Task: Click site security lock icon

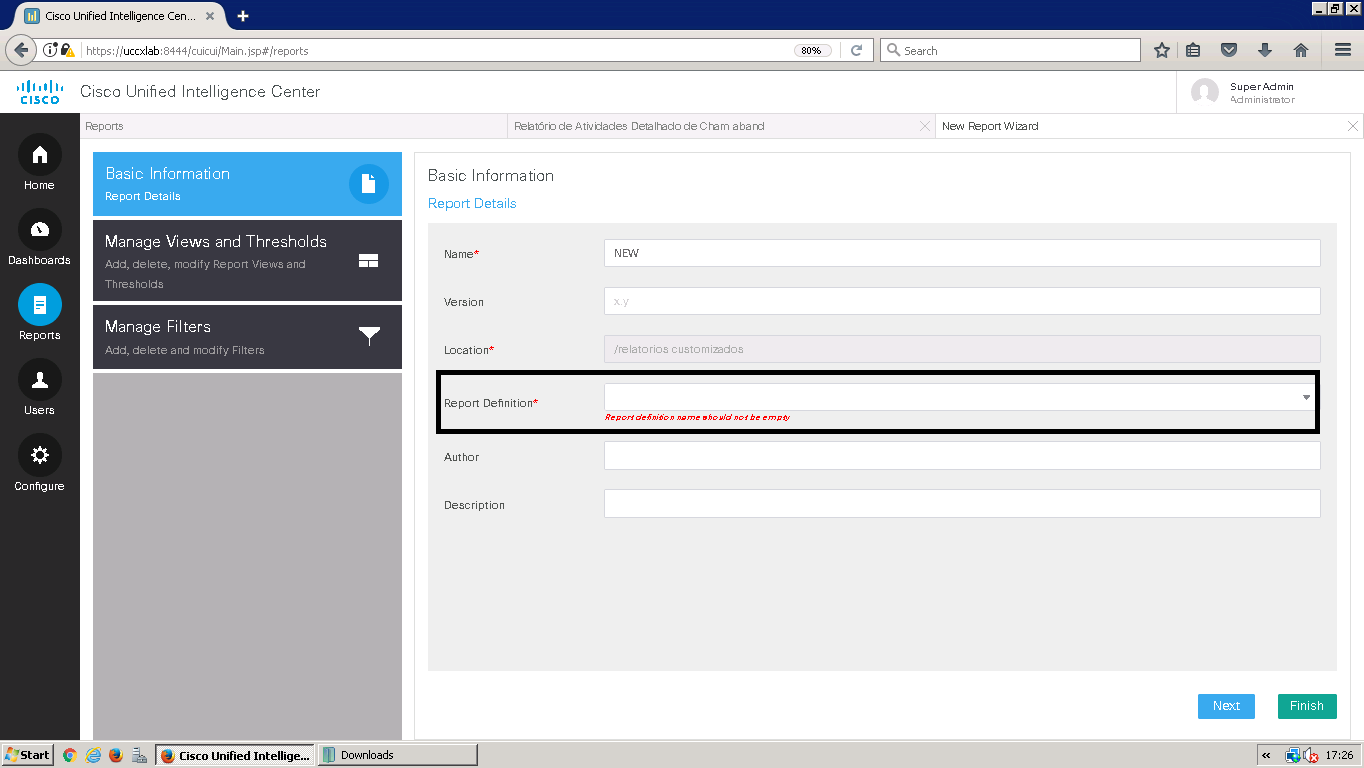Action: pyautogui.click(x=67, y=50)
